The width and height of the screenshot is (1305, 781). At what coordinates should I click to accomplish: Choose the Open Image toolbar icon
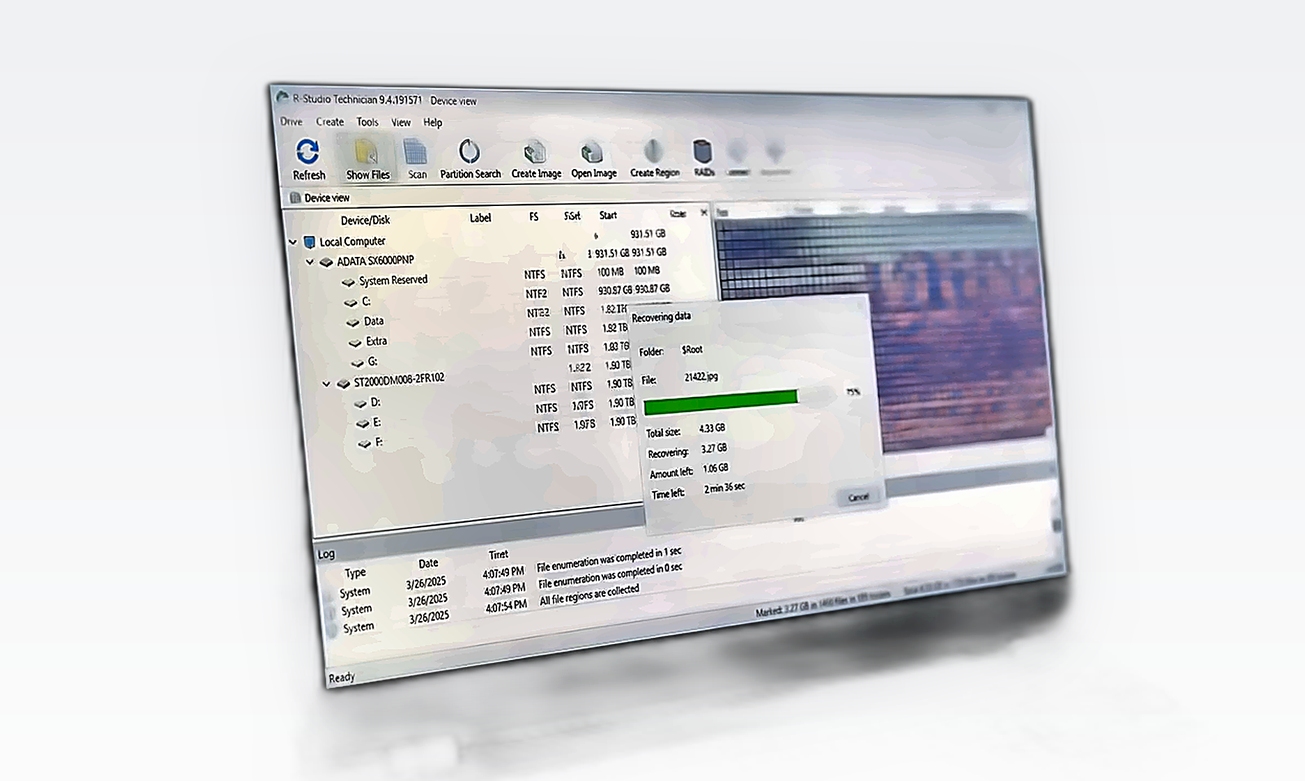point(592,152)
